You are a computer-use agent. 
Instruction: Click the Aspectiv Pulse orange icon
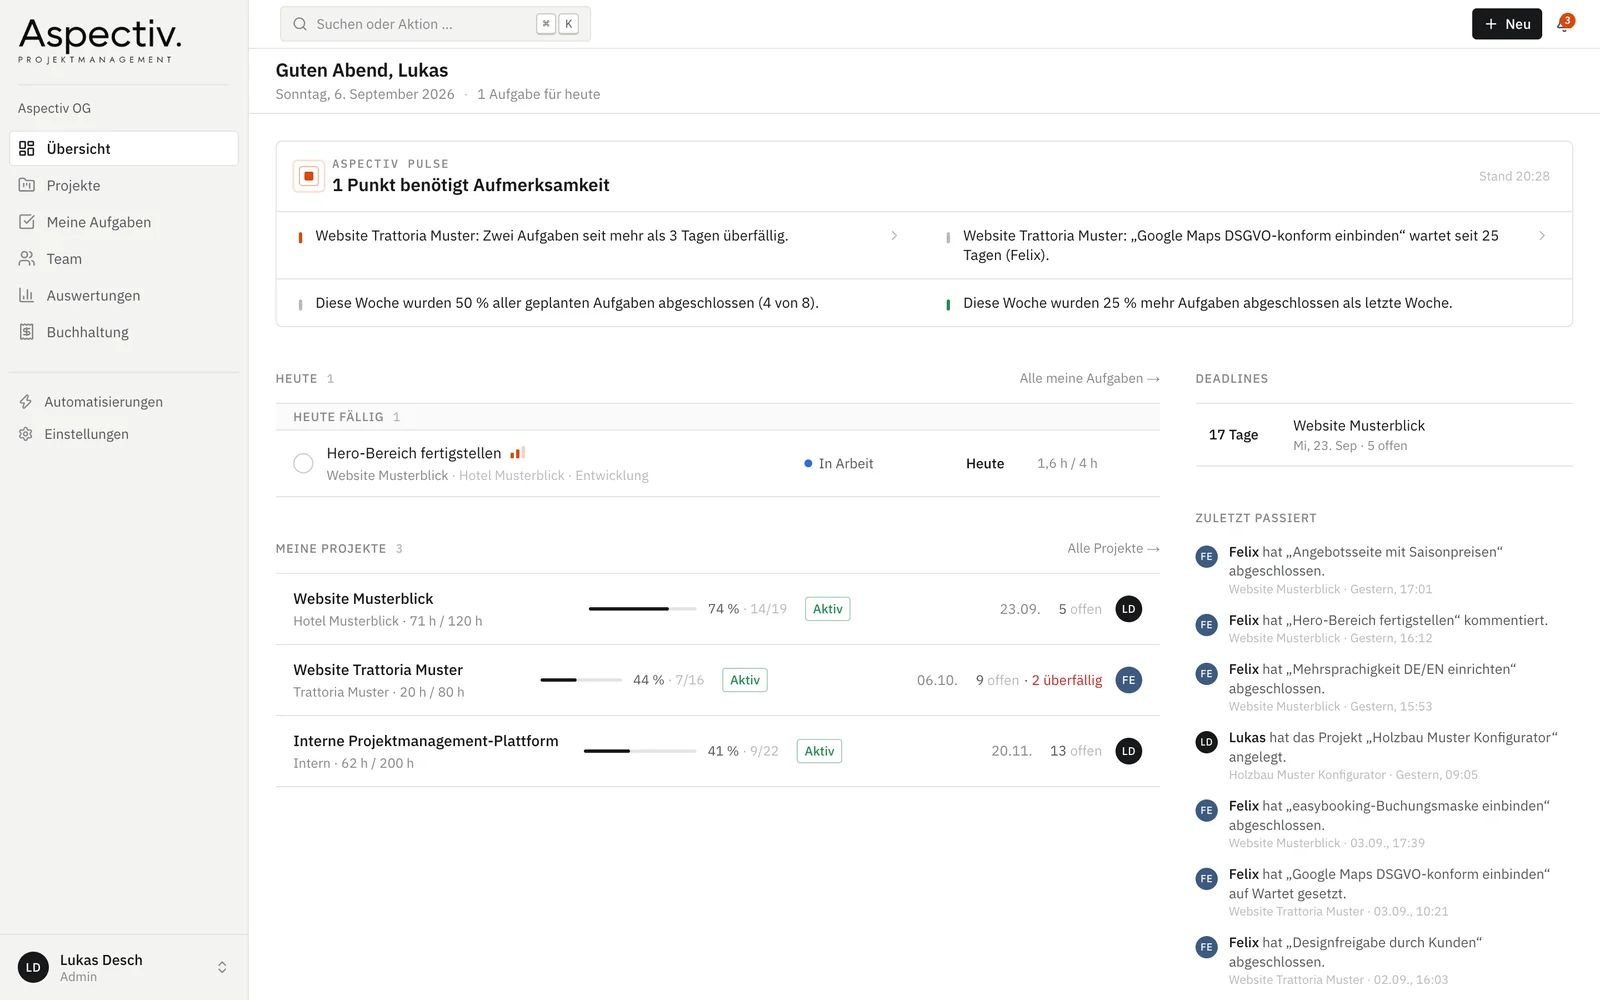click(x=309, y=176)
